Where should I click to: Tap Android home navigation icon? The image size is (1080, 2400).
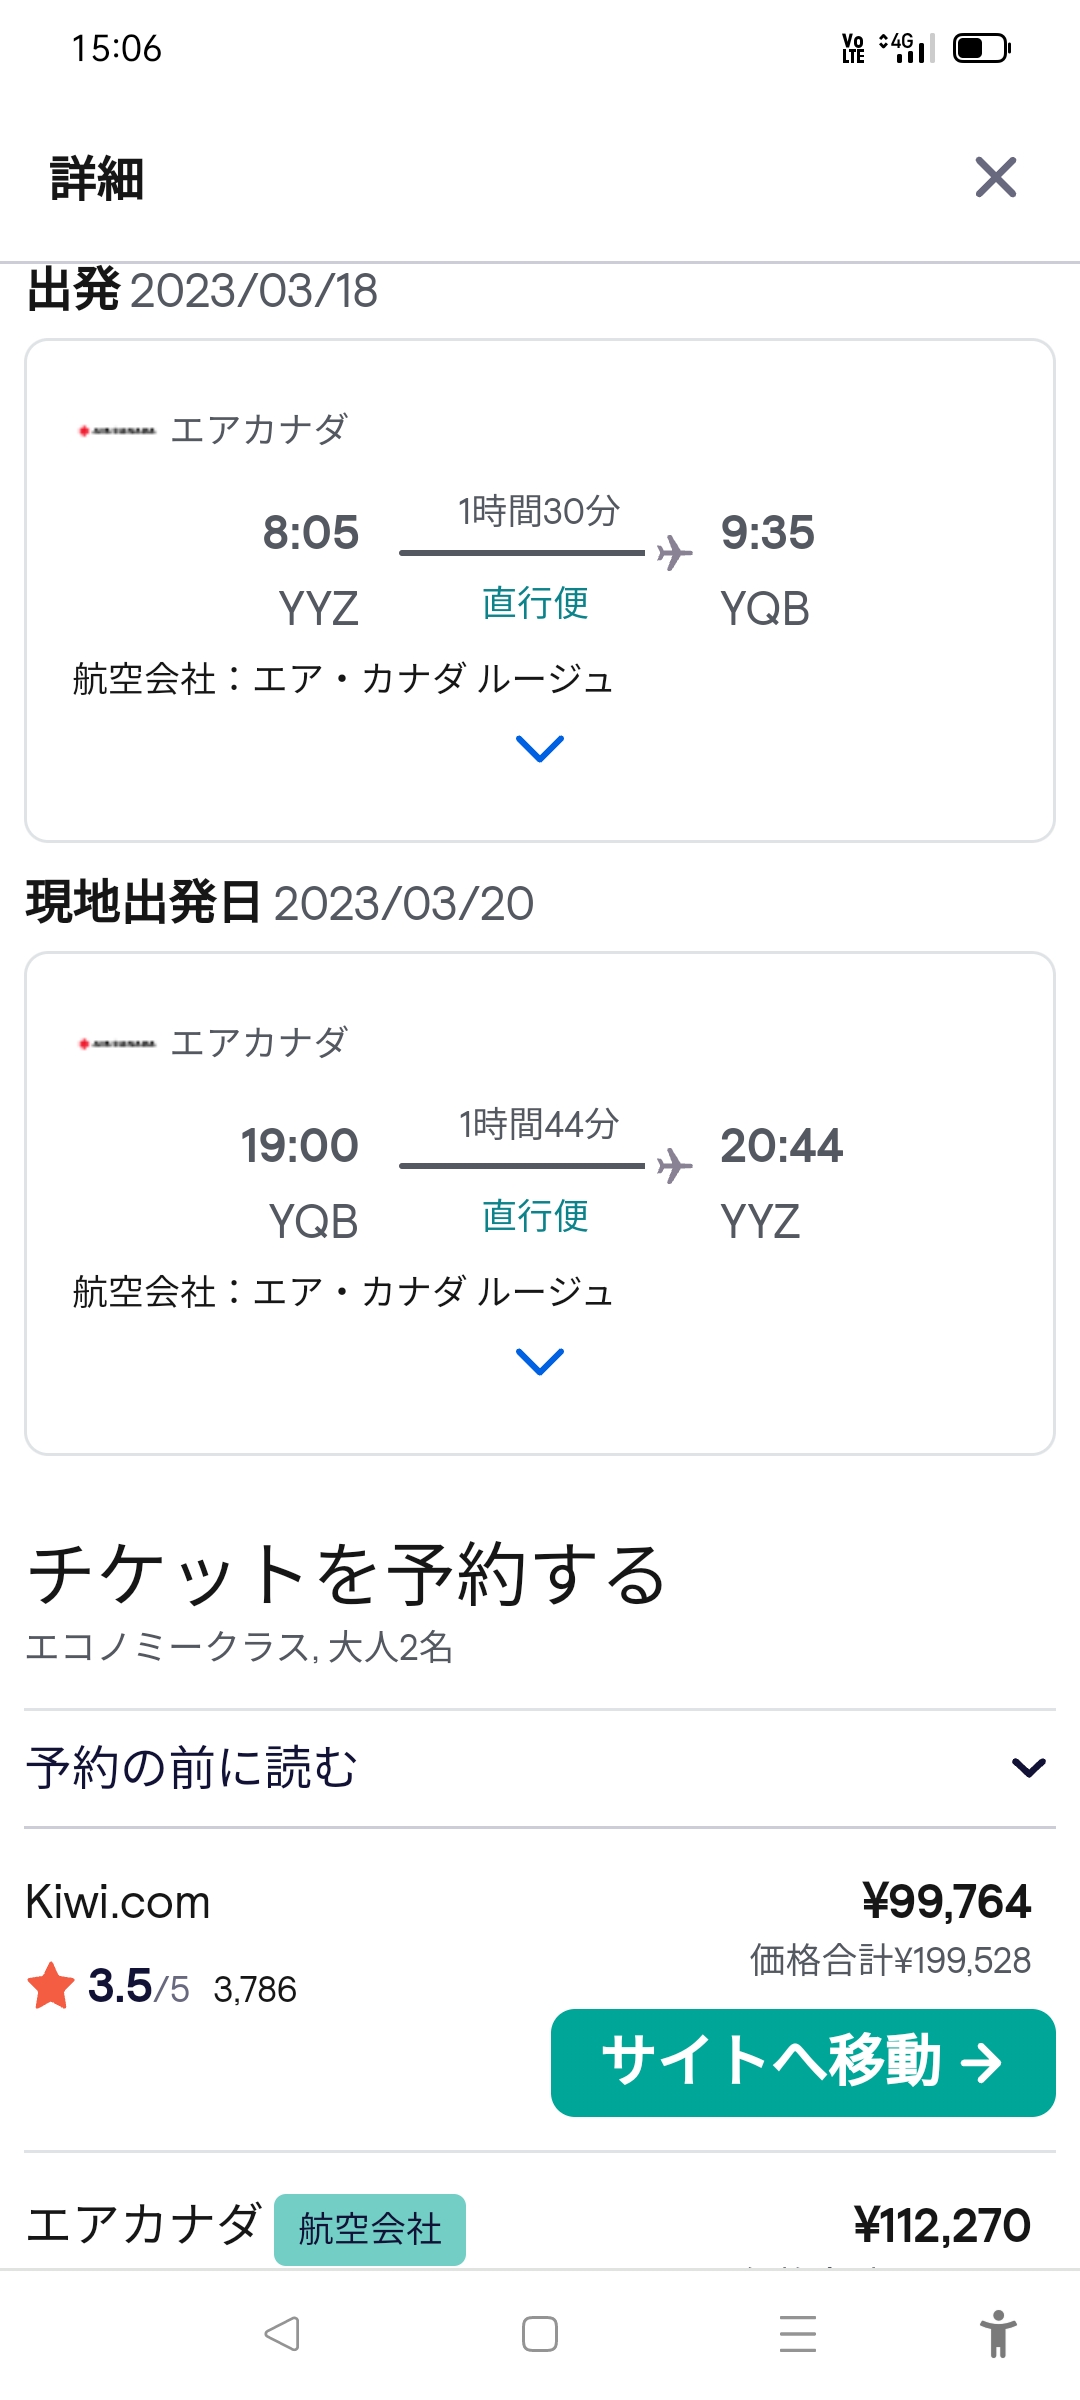pos(540,2334)
